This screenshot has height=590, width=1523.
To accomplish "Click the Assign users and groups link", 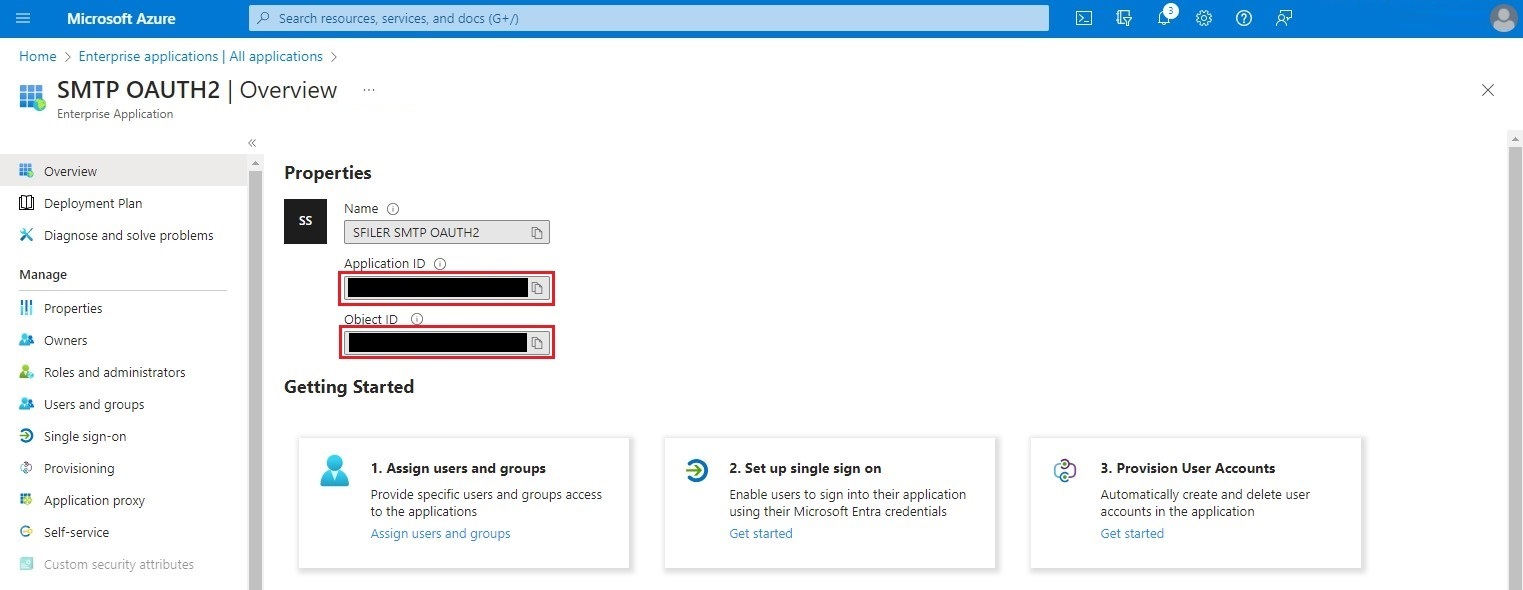I will coord(440,533).
